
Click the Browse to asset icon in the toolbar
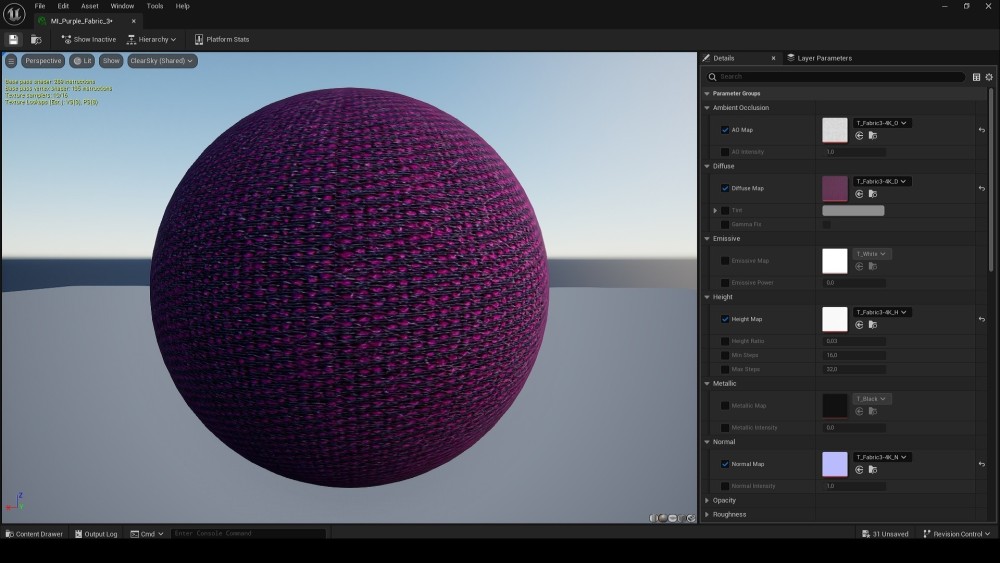(36, 39)
